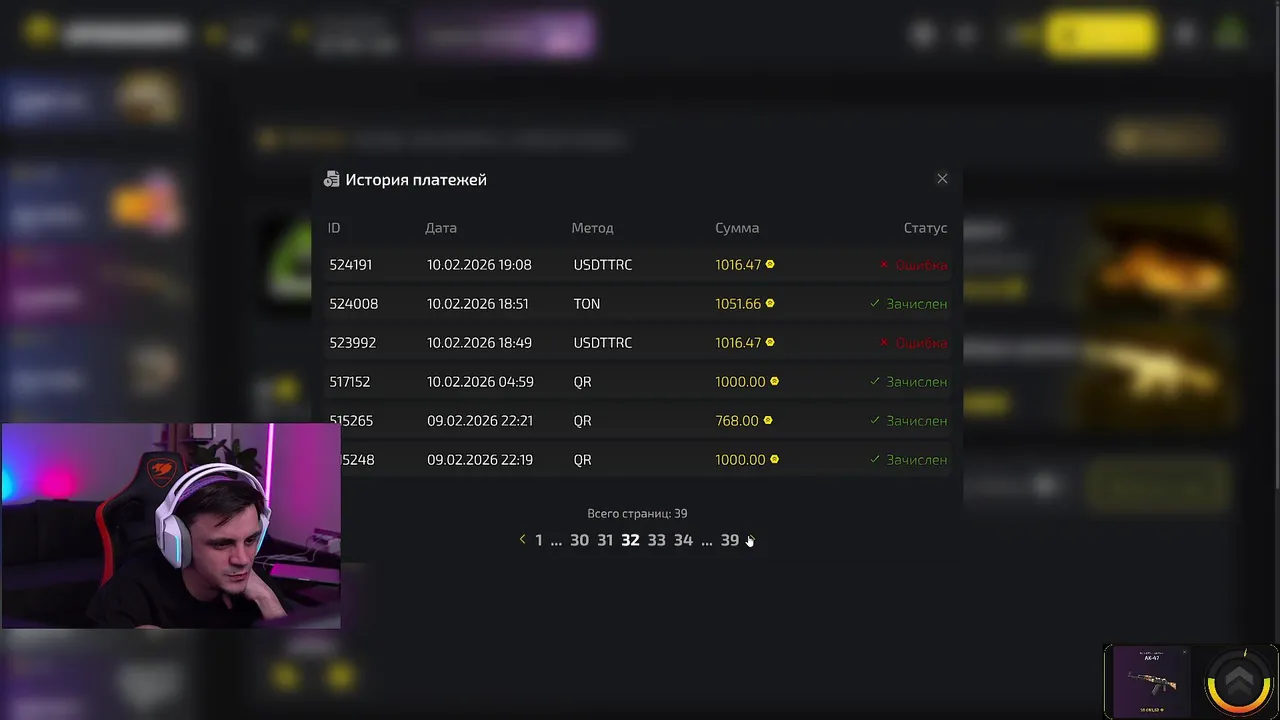Select TON payment row 524008
1280x720 pixels.
638,304
